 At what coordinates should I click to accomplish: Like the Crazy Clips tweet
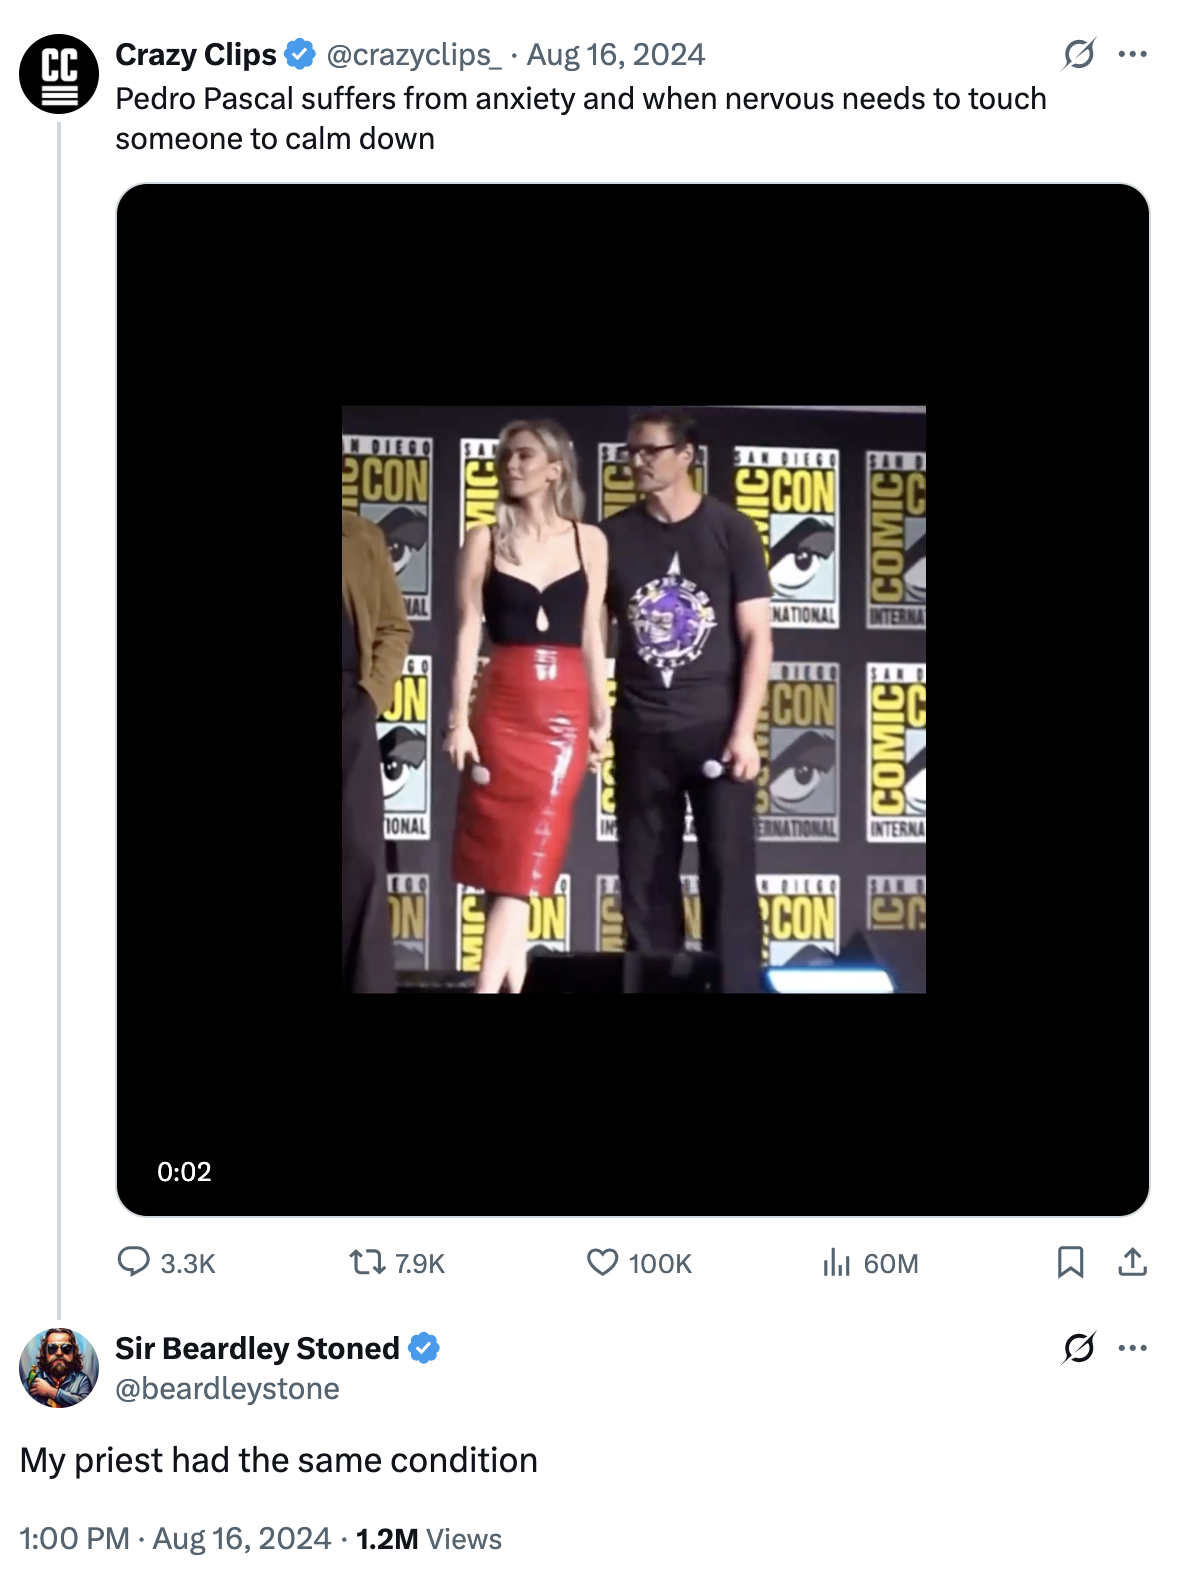[x=602, y=1262]
